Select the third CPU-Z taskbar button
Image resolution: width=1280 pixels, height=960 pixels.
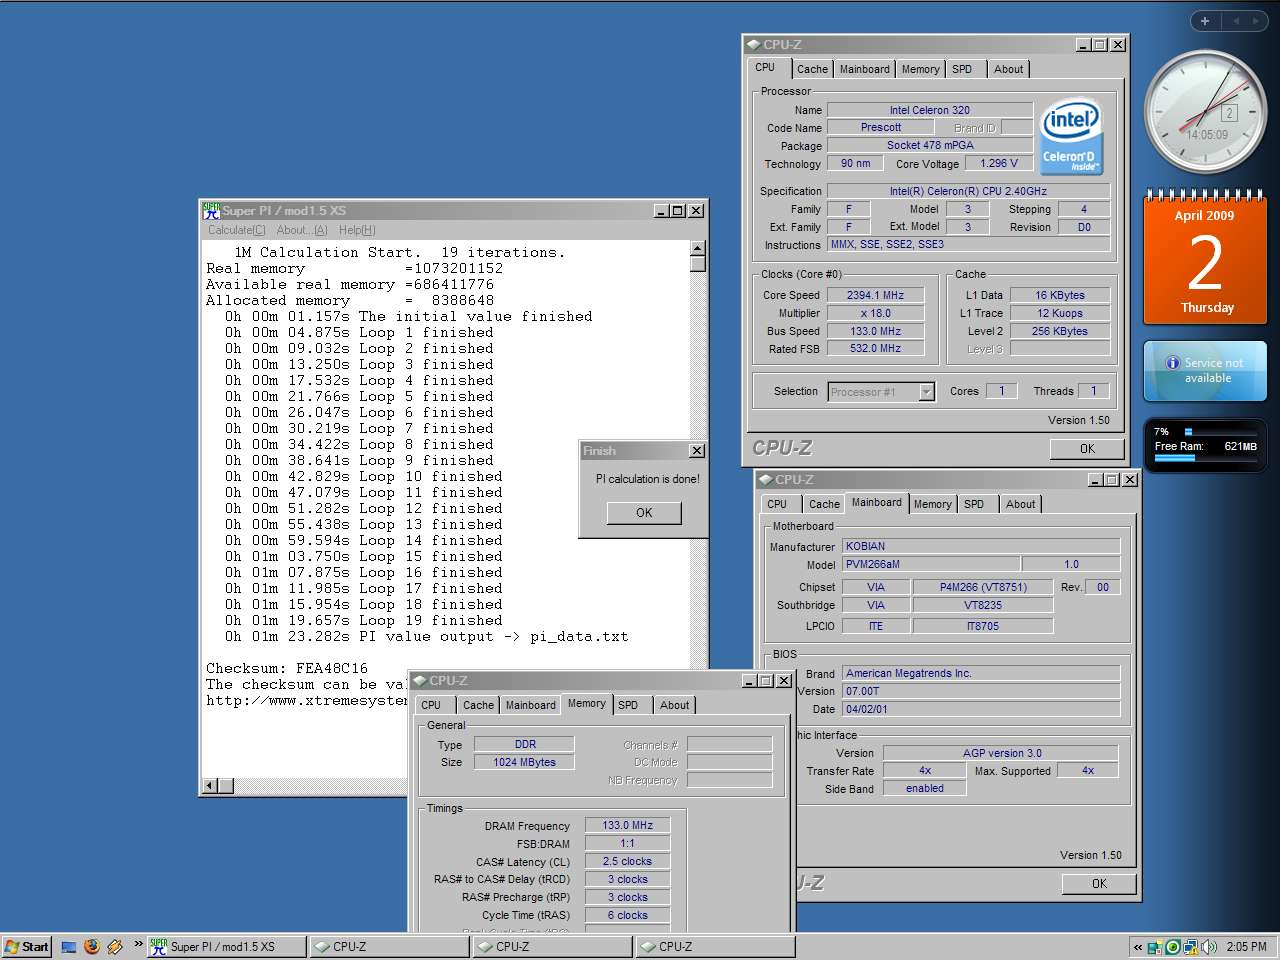pos(714,946)
